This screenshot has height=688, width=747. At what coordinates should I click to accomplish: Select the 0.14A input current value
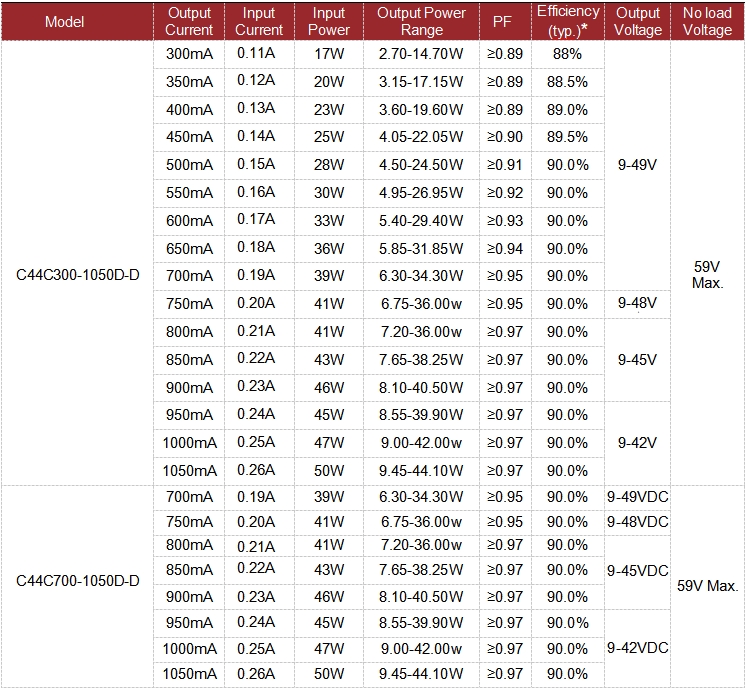(x=256, y=136)
